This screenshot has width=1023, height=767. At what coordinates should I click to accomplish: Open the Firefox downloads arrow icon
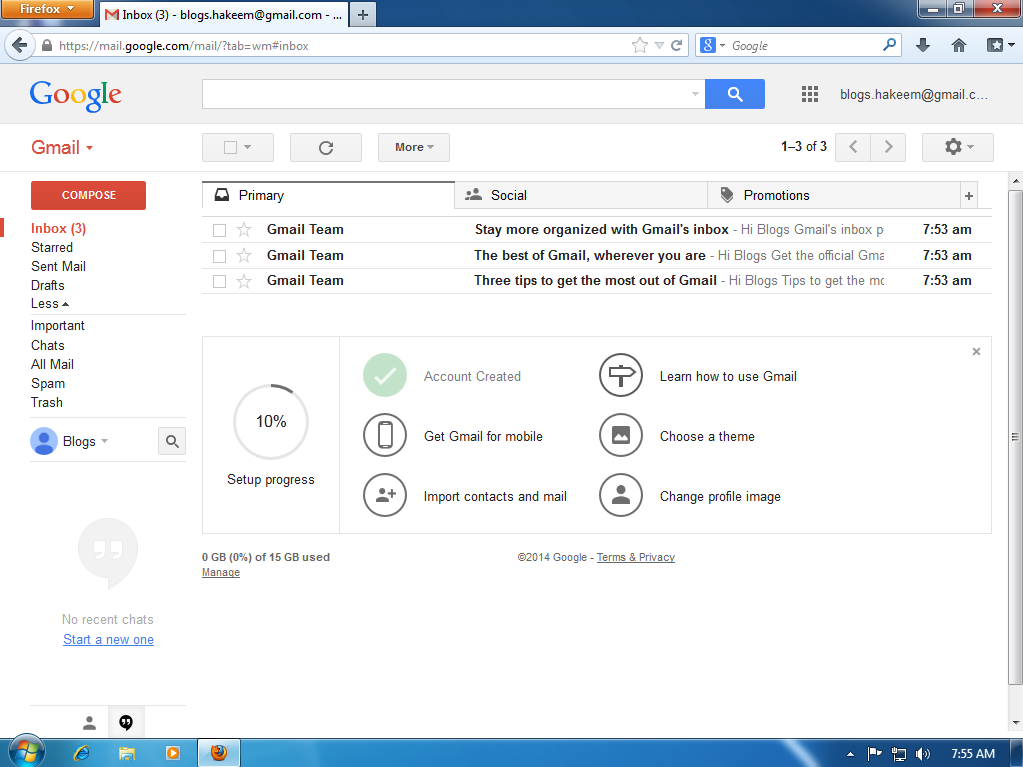click(x=923, y=45)
